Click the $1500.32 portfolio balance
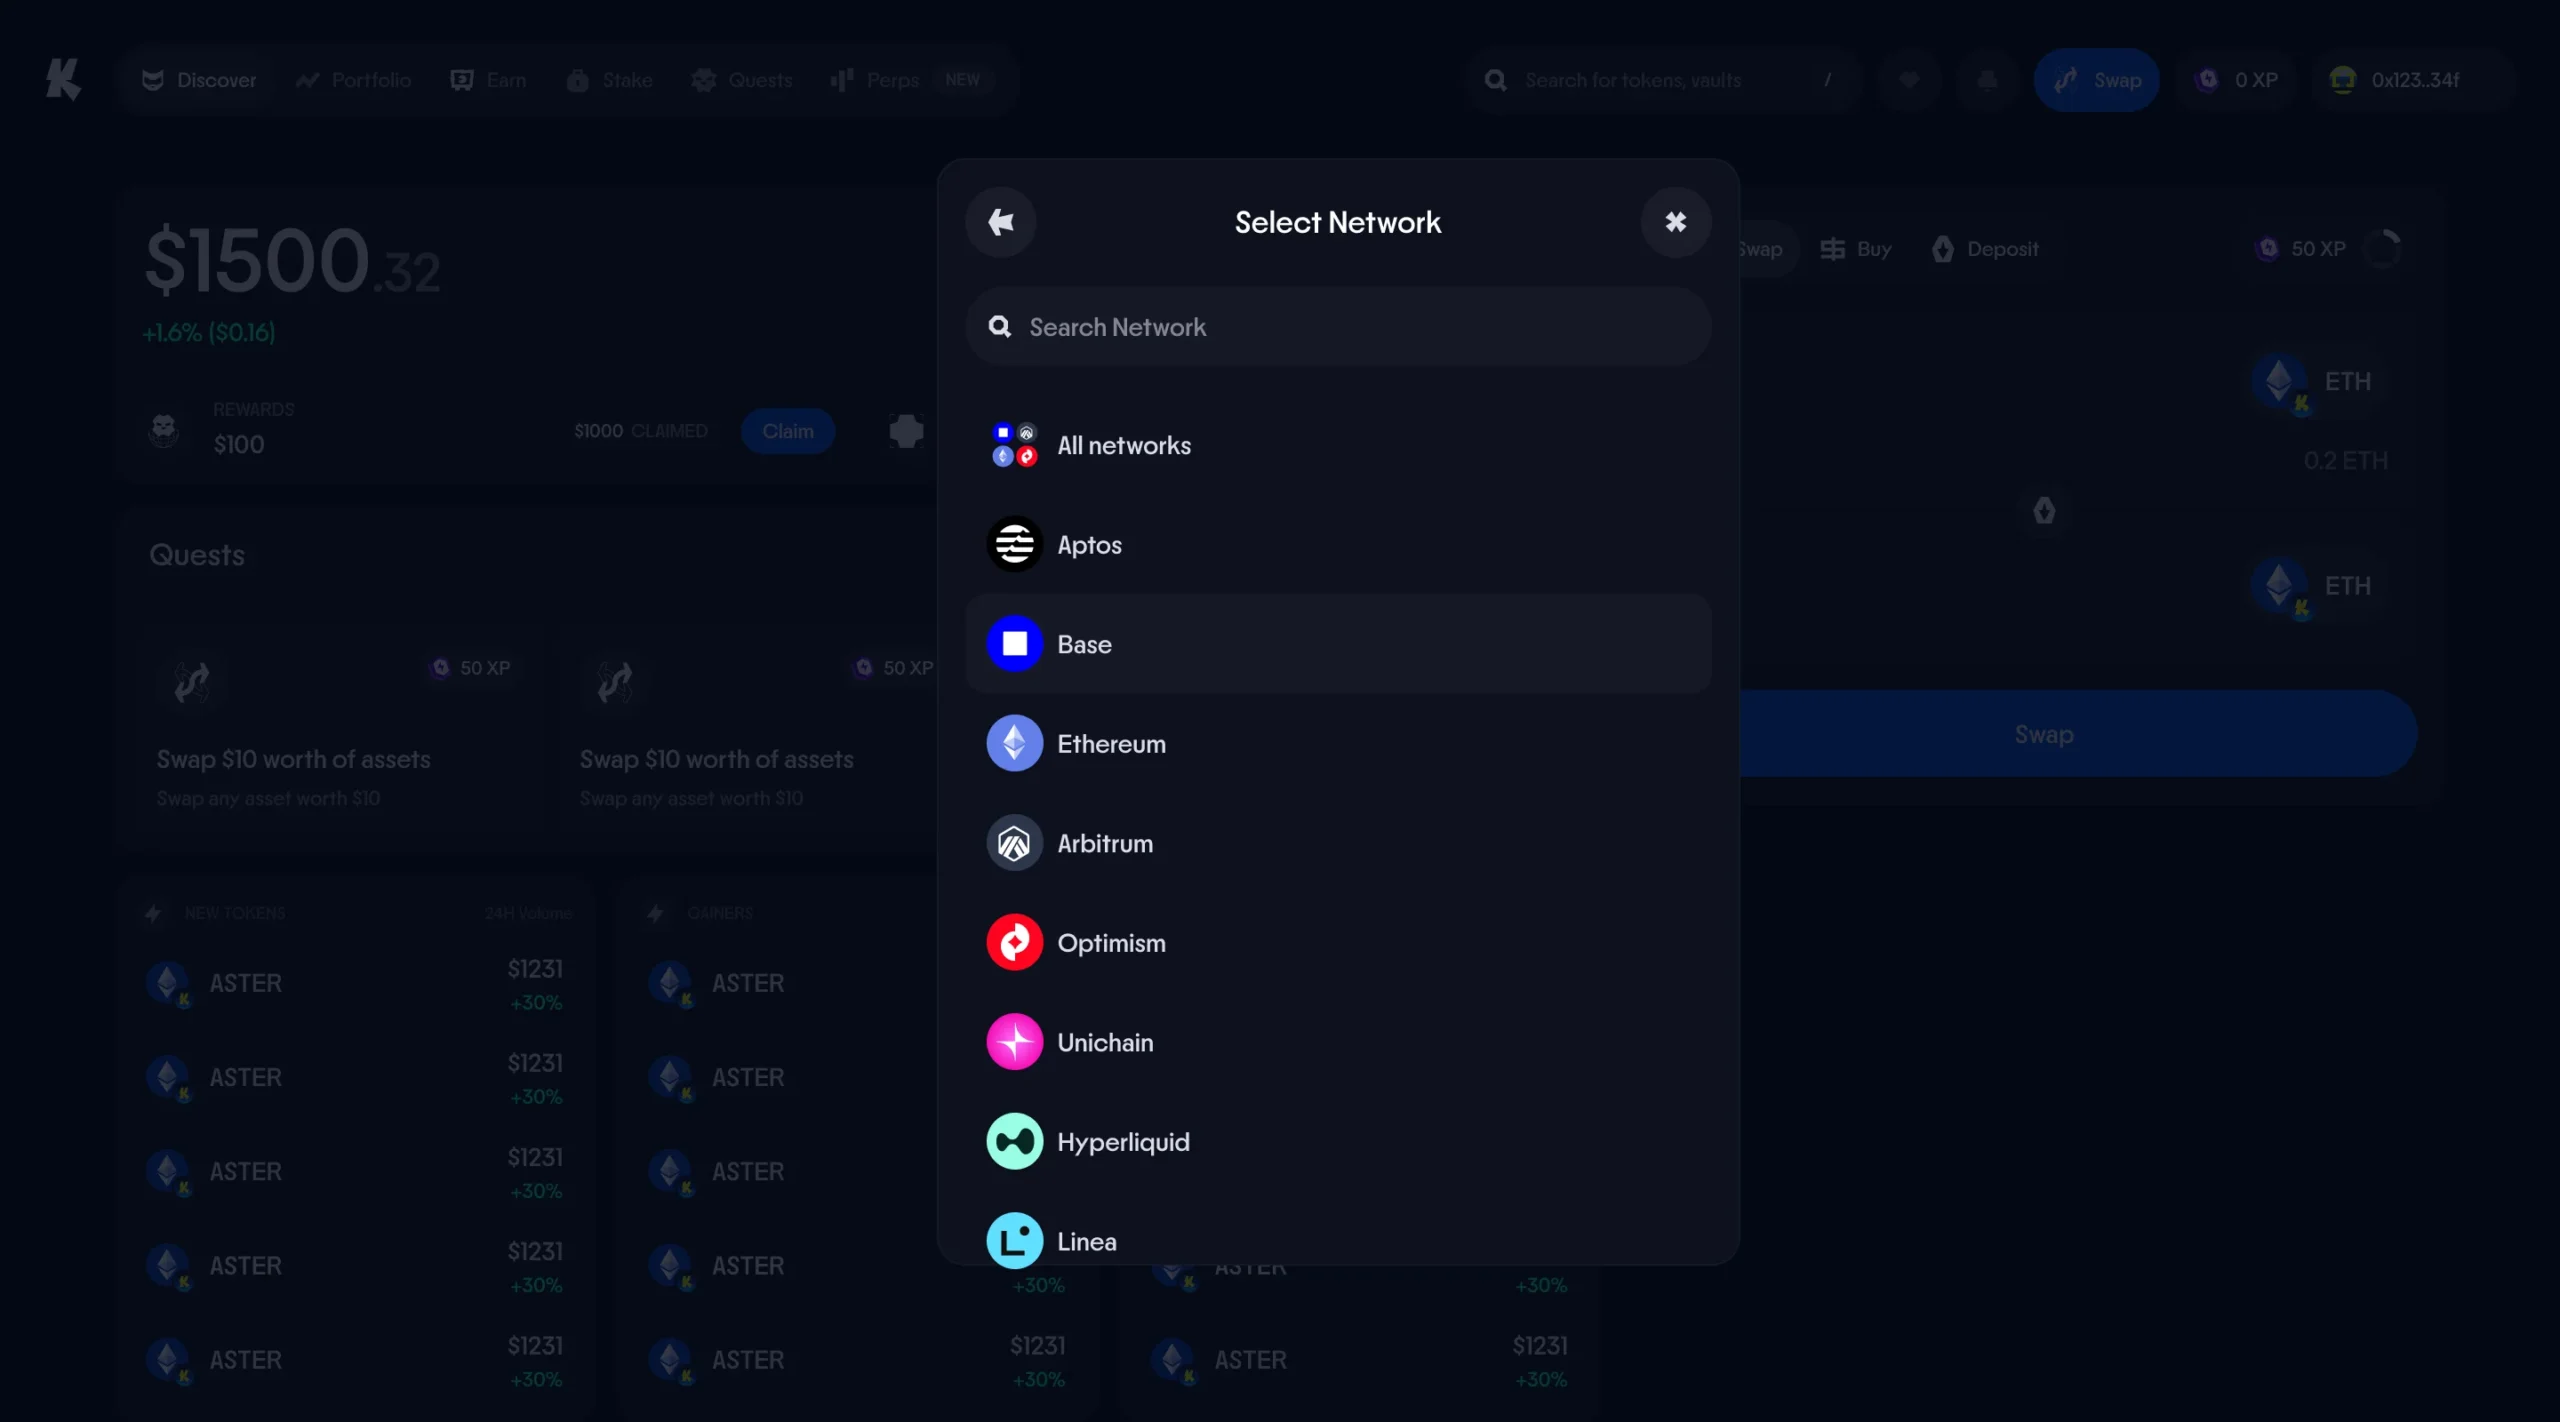This screenshot has height=1422, width=2560. (292, 261)
